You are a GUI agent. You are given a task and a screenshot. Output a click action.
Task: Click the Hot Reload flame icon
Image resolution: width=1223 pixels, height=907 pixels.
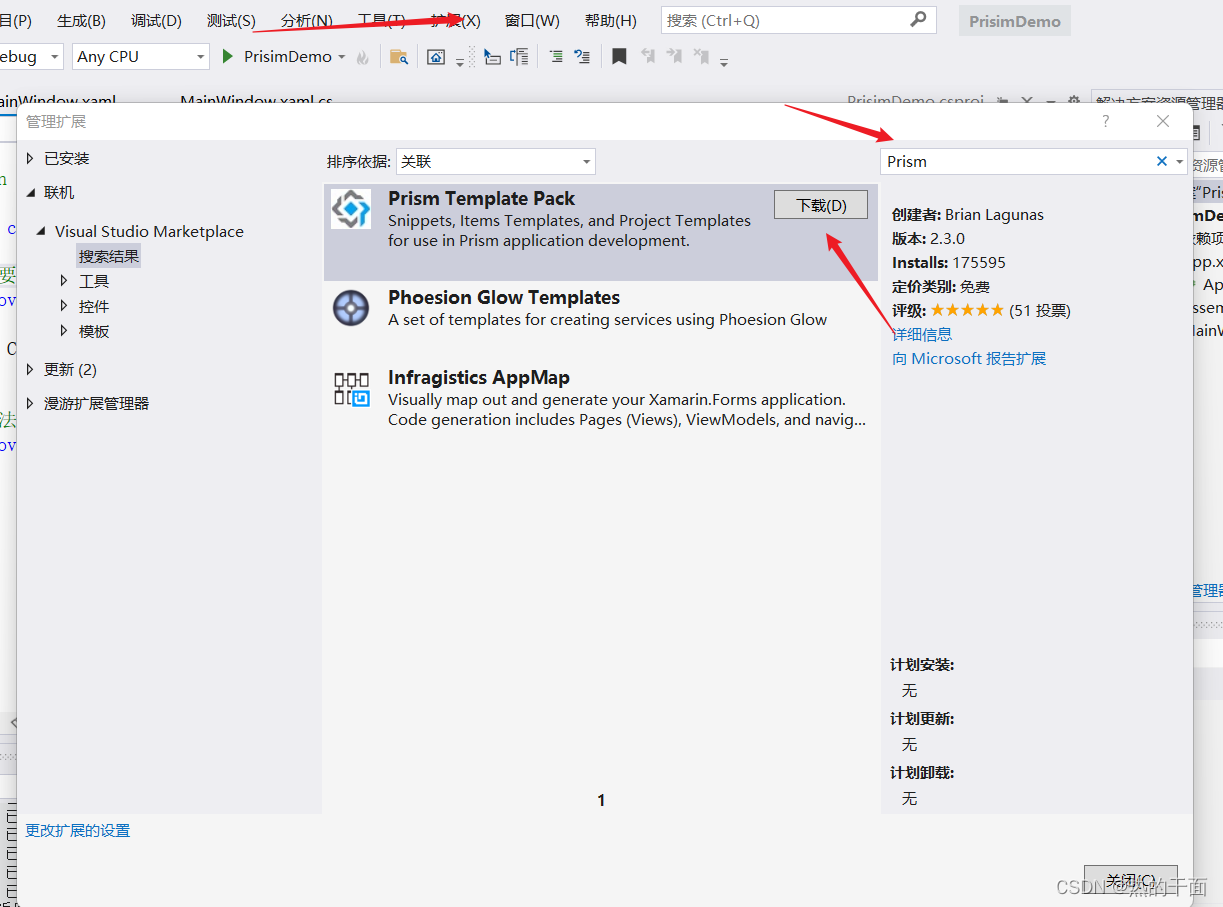coord(362,57)
